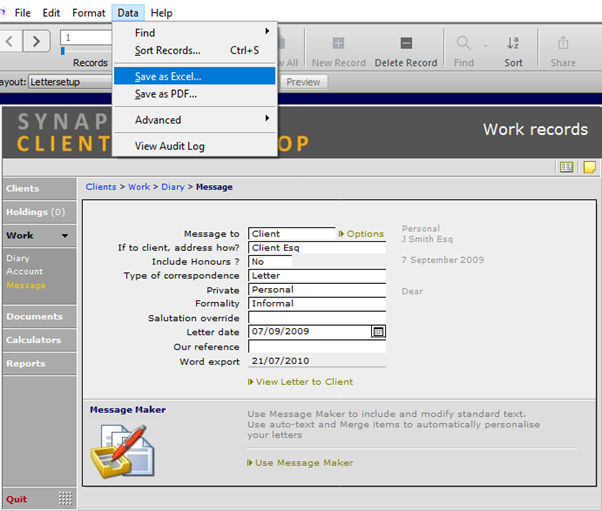Follow the Work breadcrumb link
Image resolution: width=602 pixels, height=511 pixels.
[x=139, y=187]
